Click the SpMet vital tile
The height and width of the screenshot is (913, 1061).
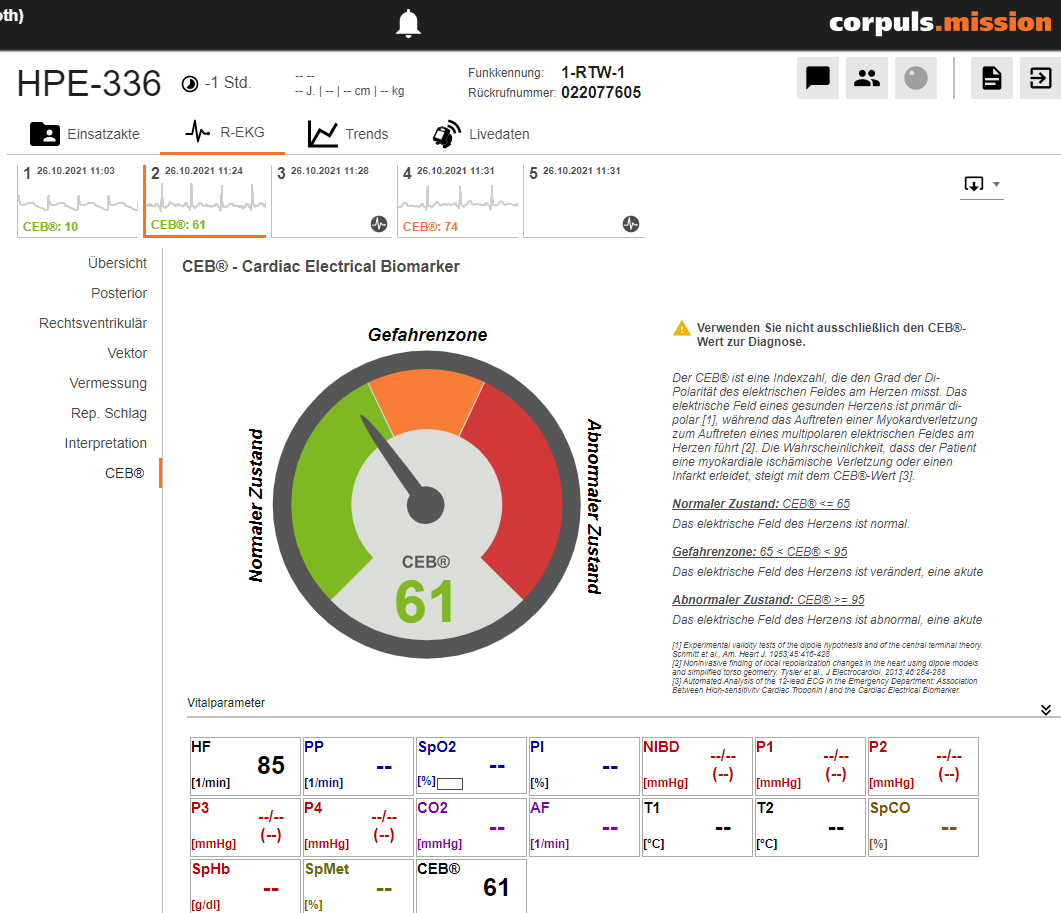click(x=358, y=887)
